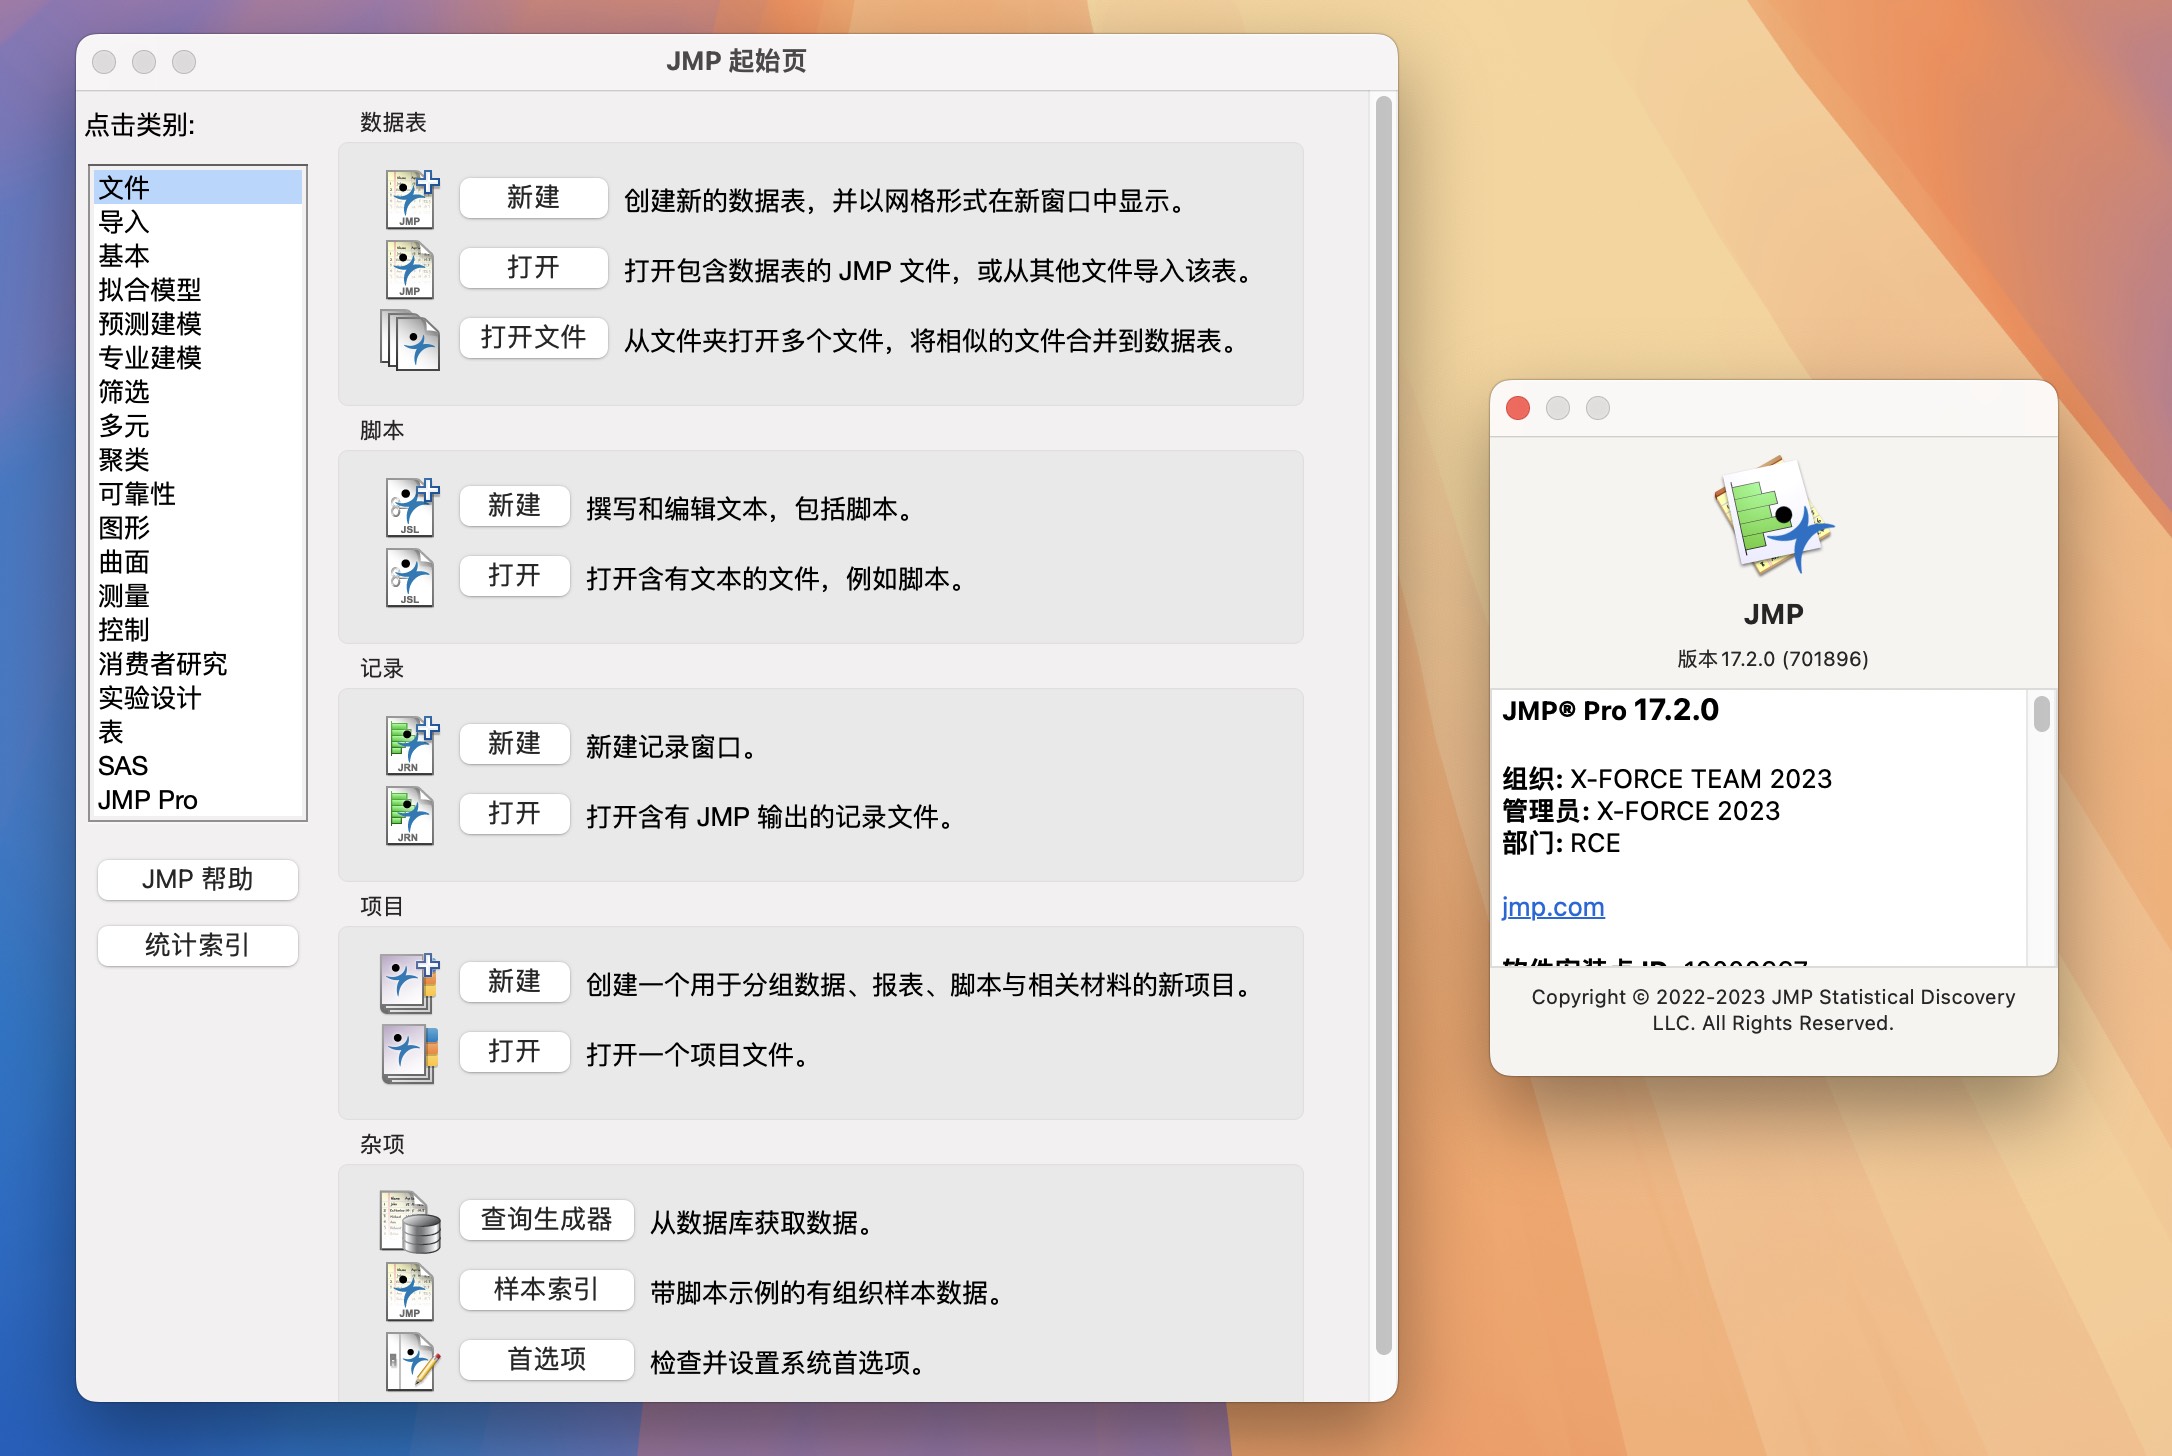Screen dimensions: 2172x1456
Task: Click 新建 button under 项目
Action: [x=515, y=982]
